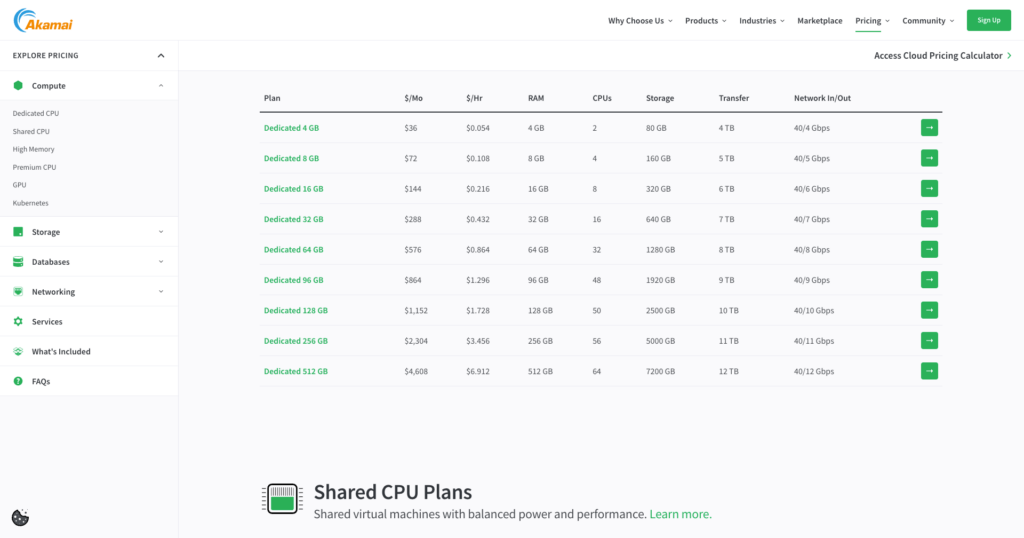The height and width of the screenshot is (538, 1024).
Task: Collapse the Explore Pricing panel
Action: tap(161, 55)
